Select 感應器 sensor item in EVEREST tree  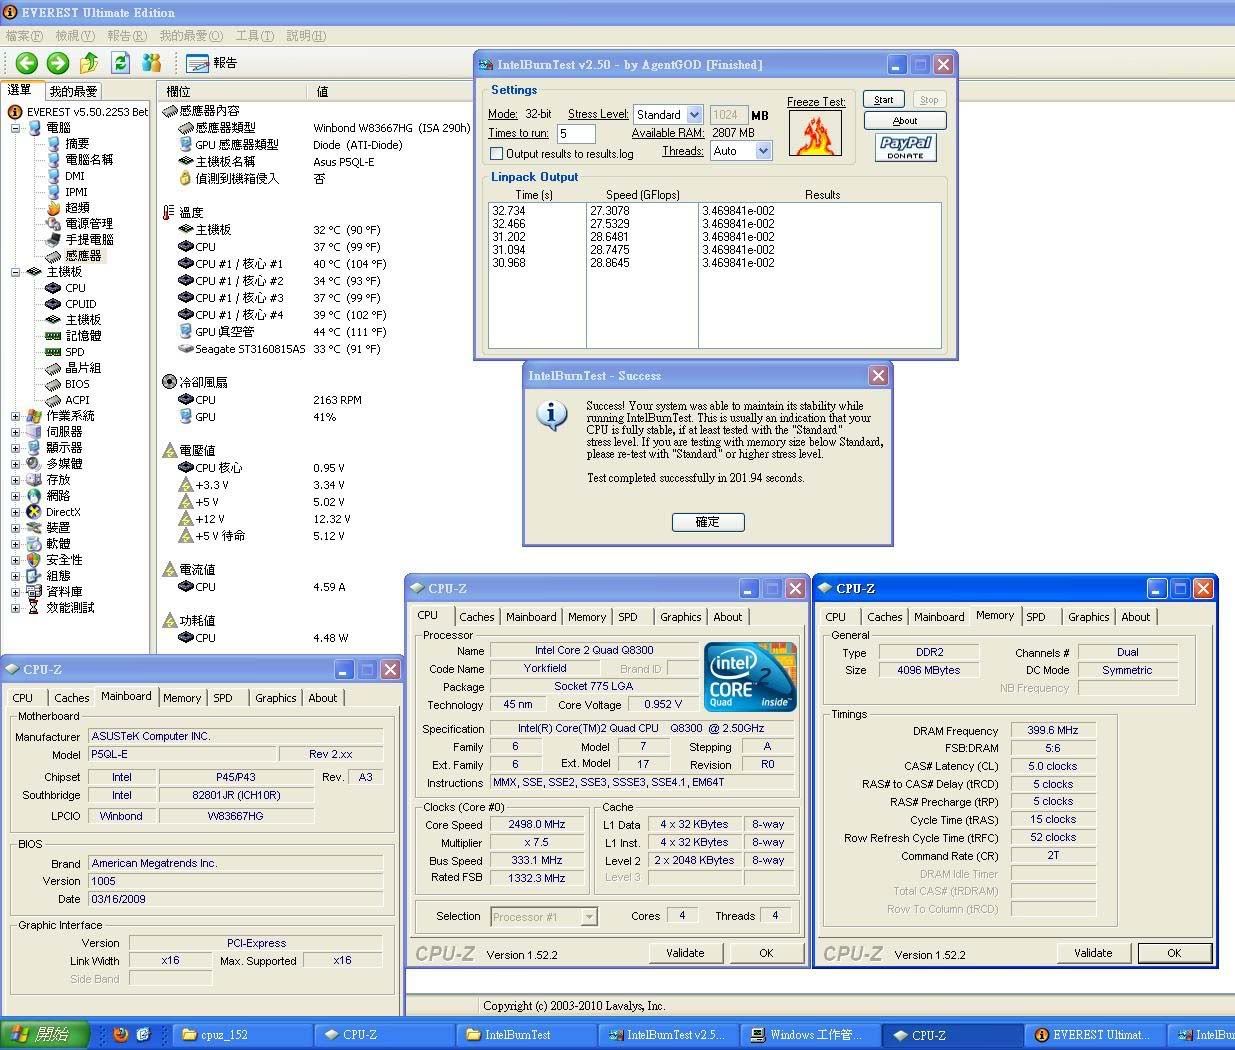(x=83, y=256)
